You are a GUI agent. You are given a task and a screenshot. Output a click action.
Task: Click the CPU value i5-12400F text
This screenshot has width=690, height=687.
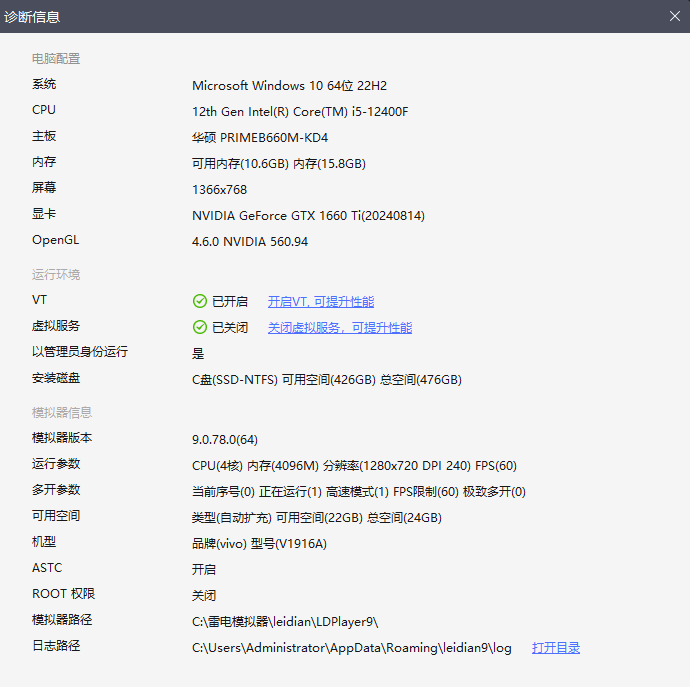[x=300, y=111]
